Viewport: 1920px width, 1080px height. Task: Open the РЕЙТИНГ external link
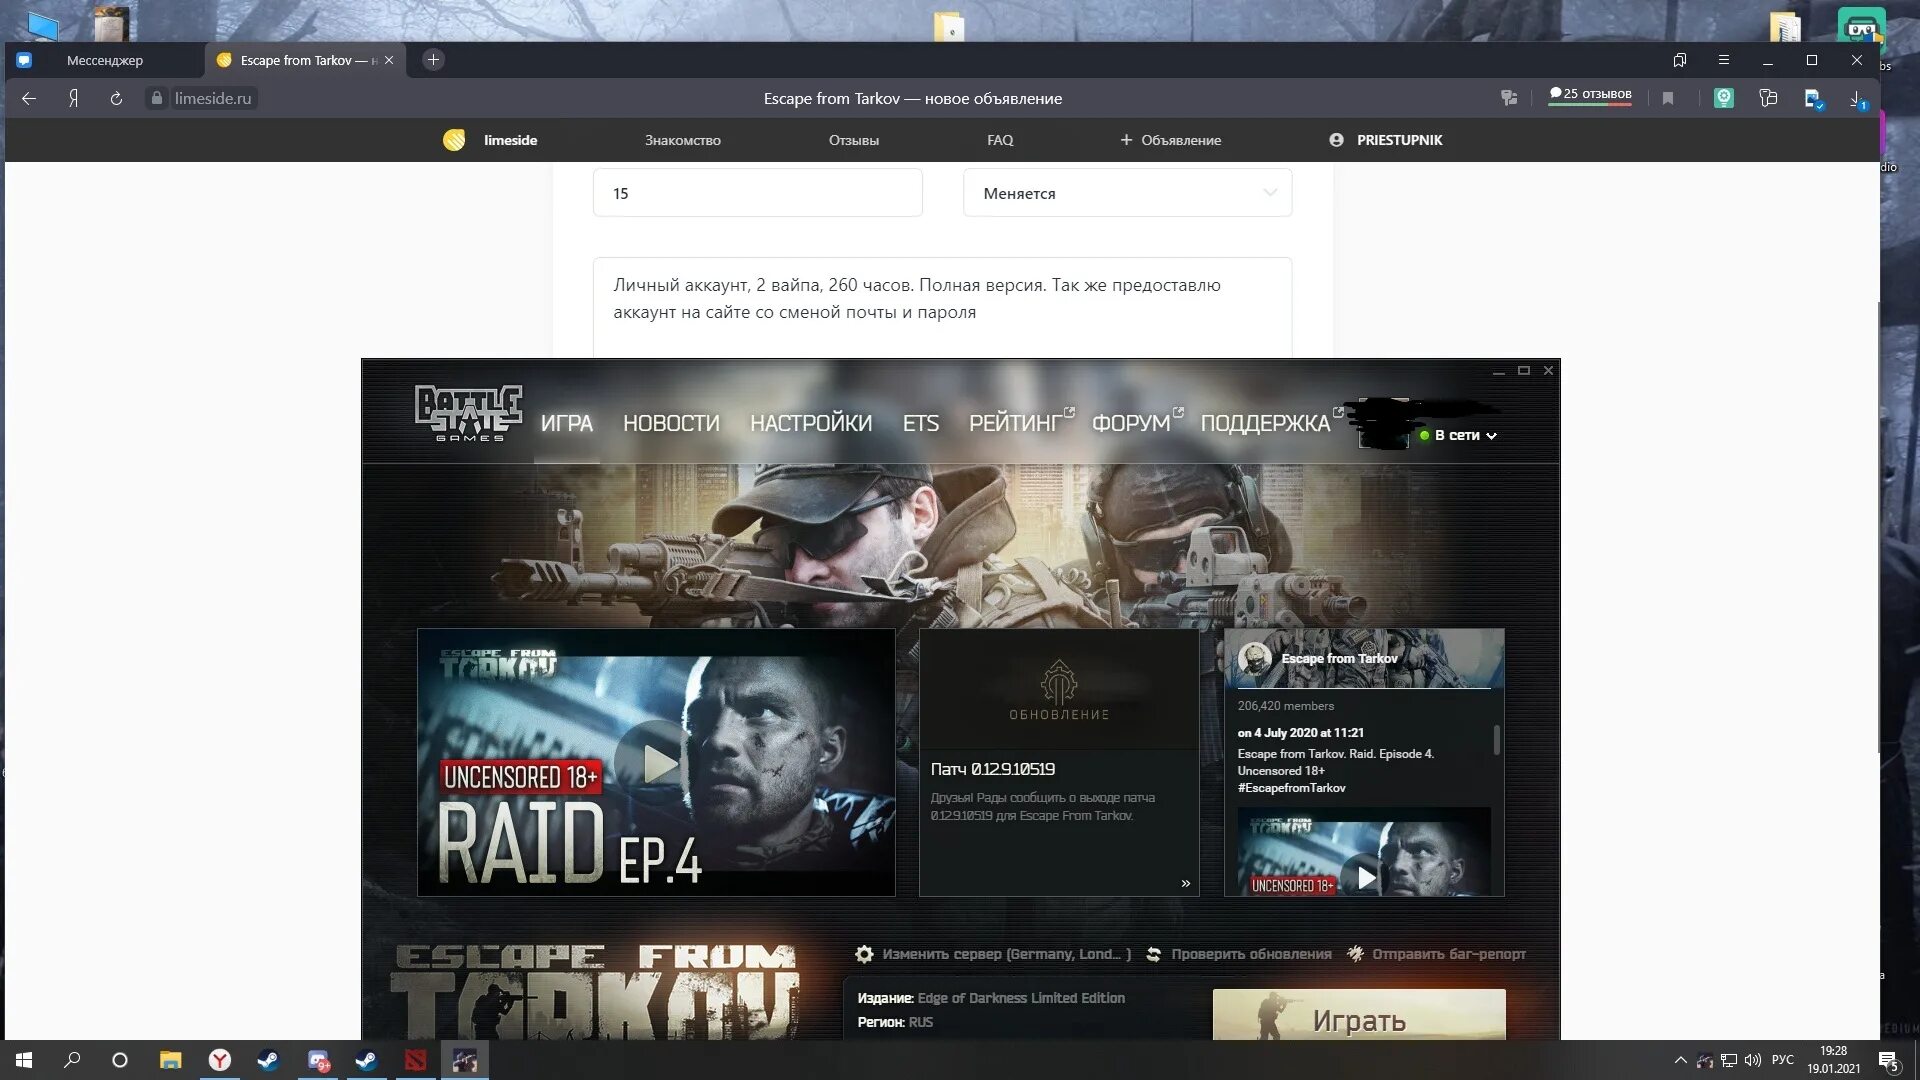[x=1020, y=423]
